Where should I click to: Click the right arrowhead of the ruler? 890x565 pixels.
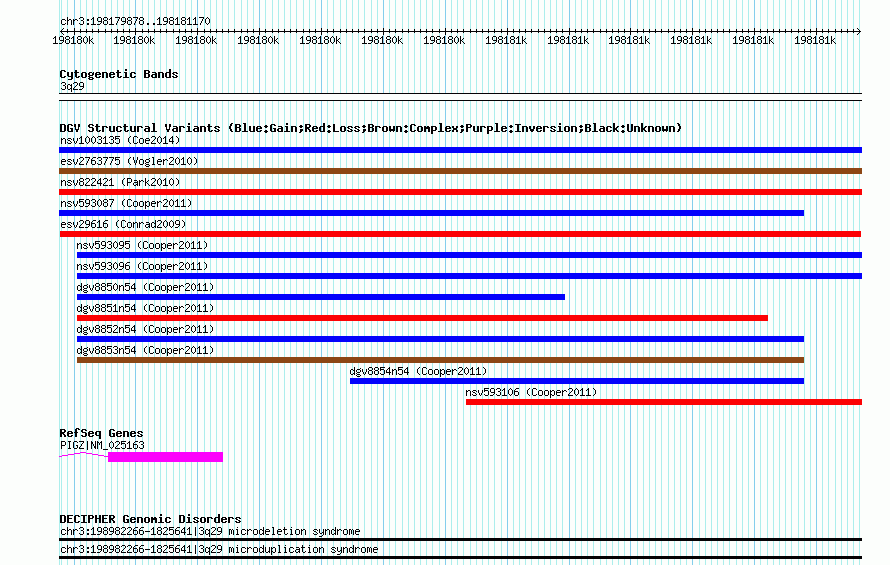(x=859, y=31)
